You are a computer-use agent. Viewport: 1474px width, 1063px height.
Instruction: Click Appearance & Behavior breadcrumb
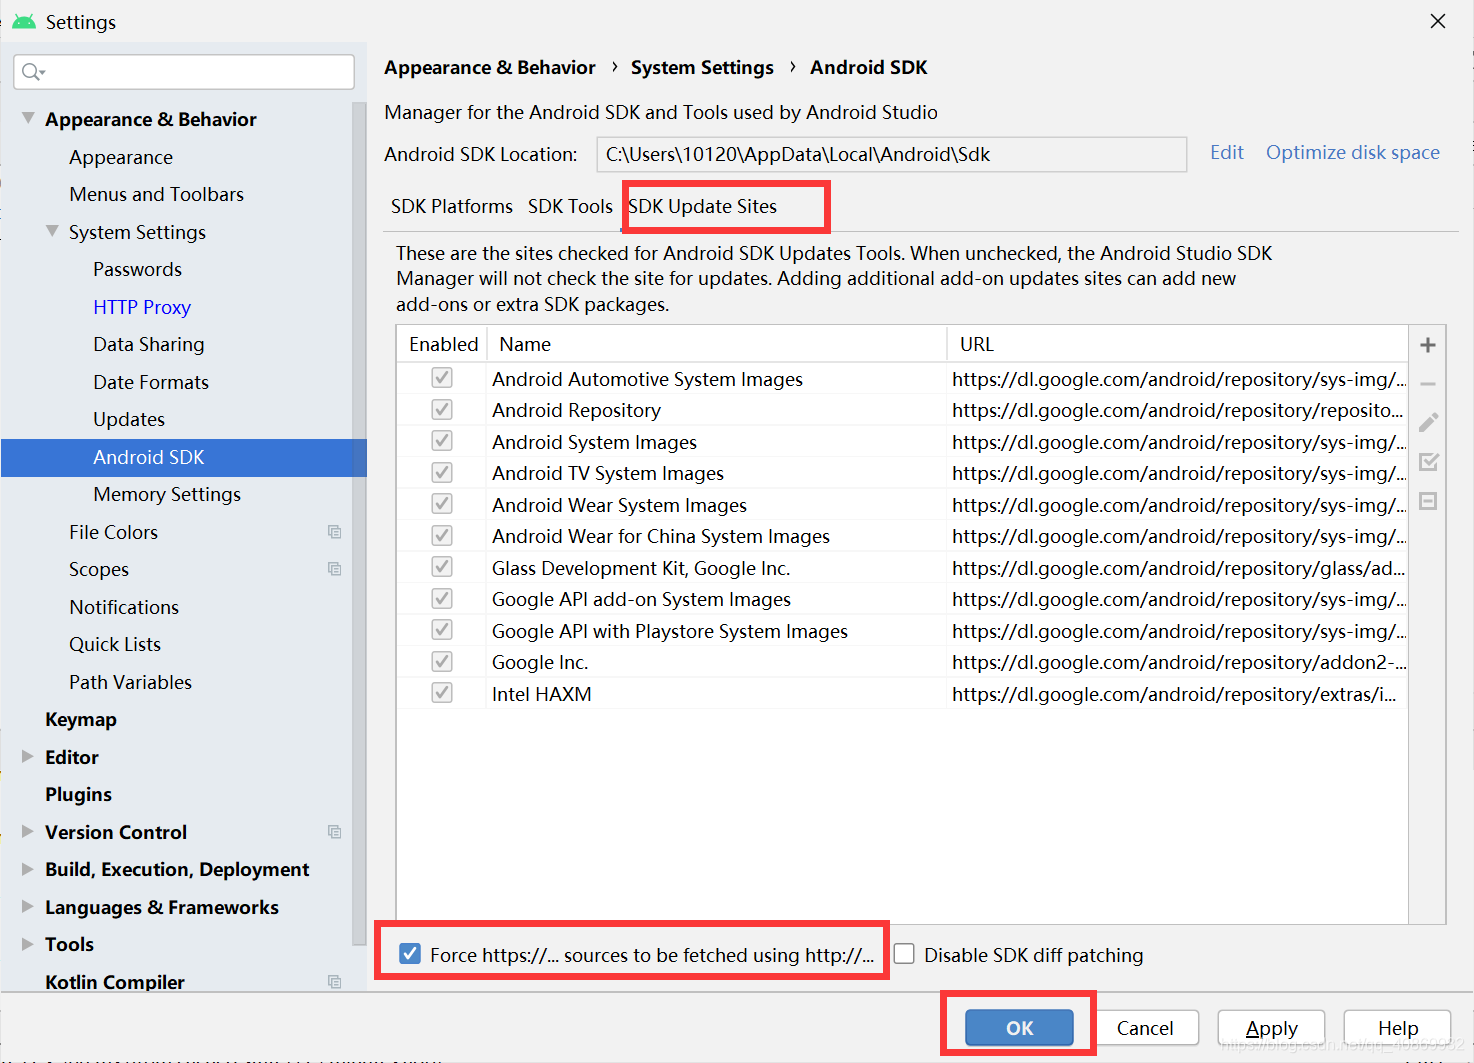click(x=490, y=67)
